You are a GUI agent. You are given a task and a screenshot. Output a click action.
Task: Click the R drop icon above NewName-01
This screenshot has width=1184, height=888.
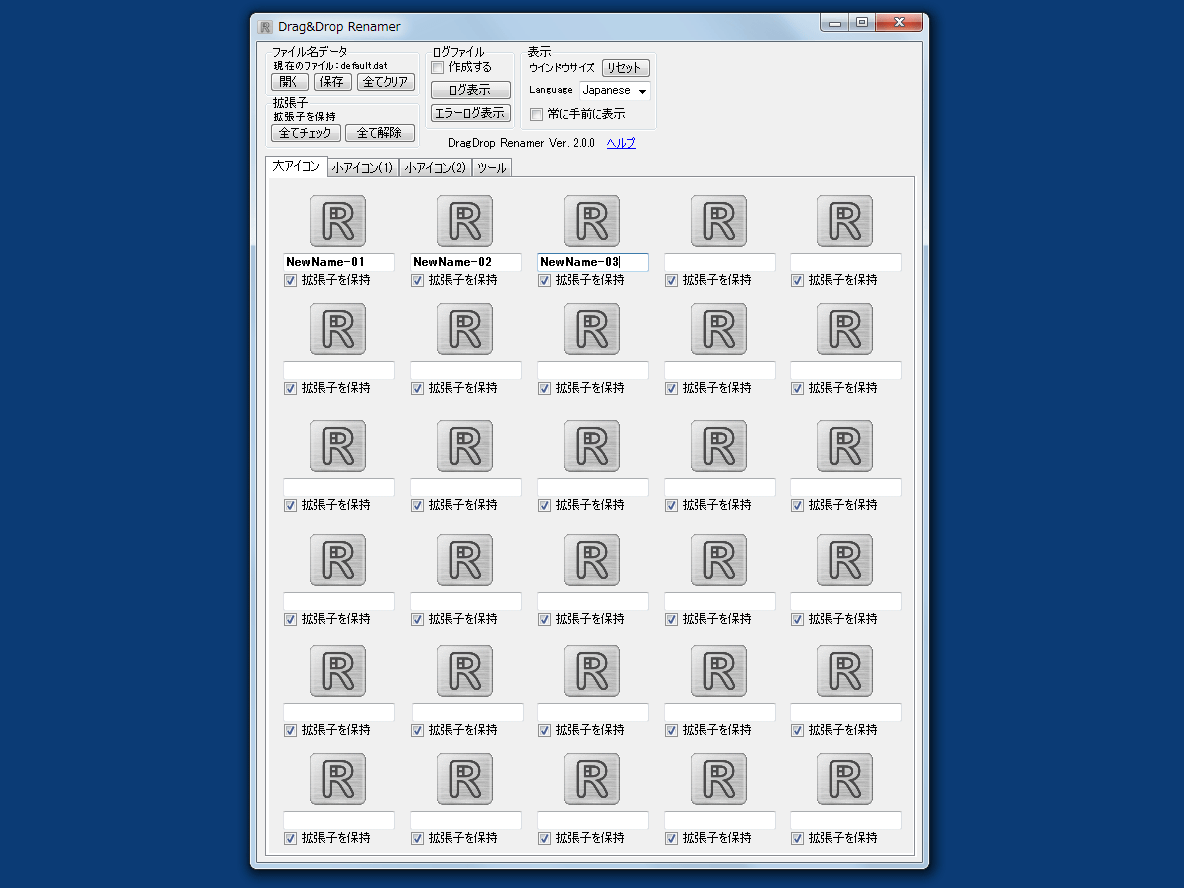coord(338,221)
